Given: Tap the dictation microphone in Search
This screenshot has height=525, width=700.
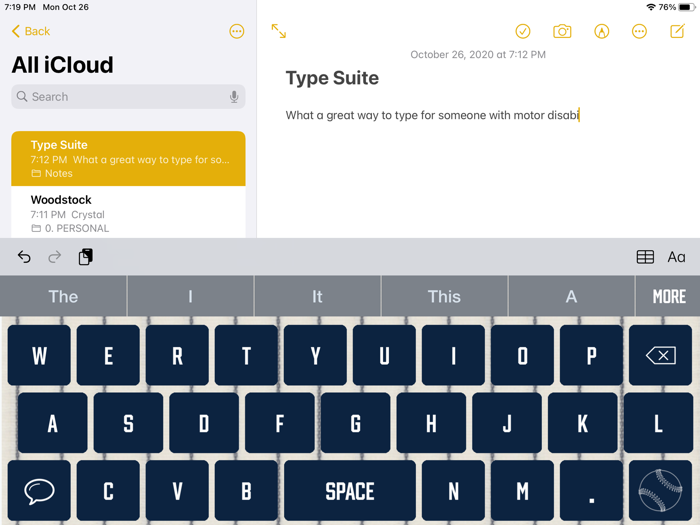Looking at the screenshot, I should [234, 96].
